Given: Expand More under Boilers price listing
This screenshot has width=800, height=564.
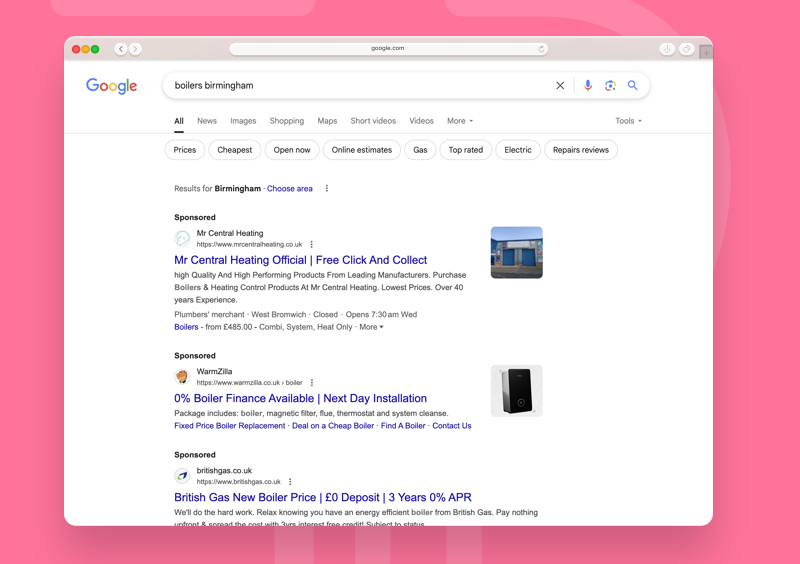Looking at the screenshot, I should [x=371, y=327].
